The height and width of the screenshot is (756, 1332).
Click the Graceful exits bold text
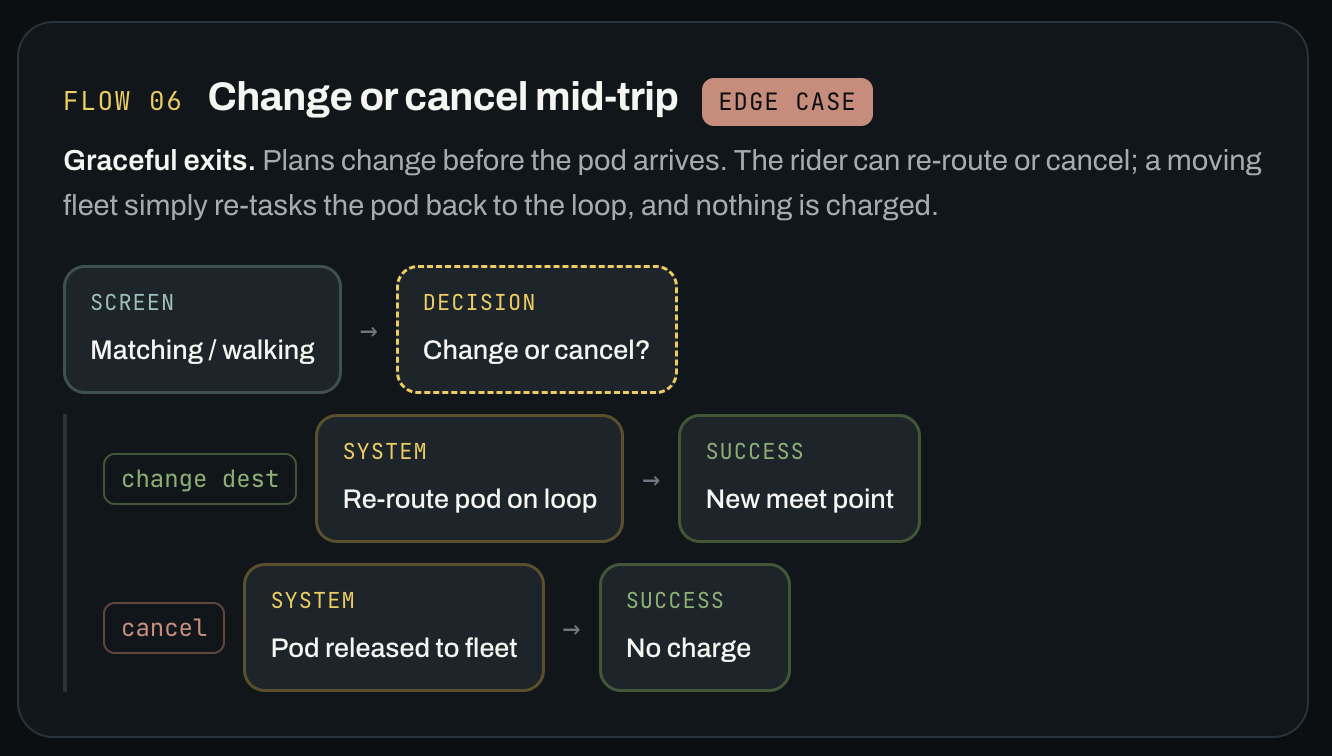pos(160,160)
